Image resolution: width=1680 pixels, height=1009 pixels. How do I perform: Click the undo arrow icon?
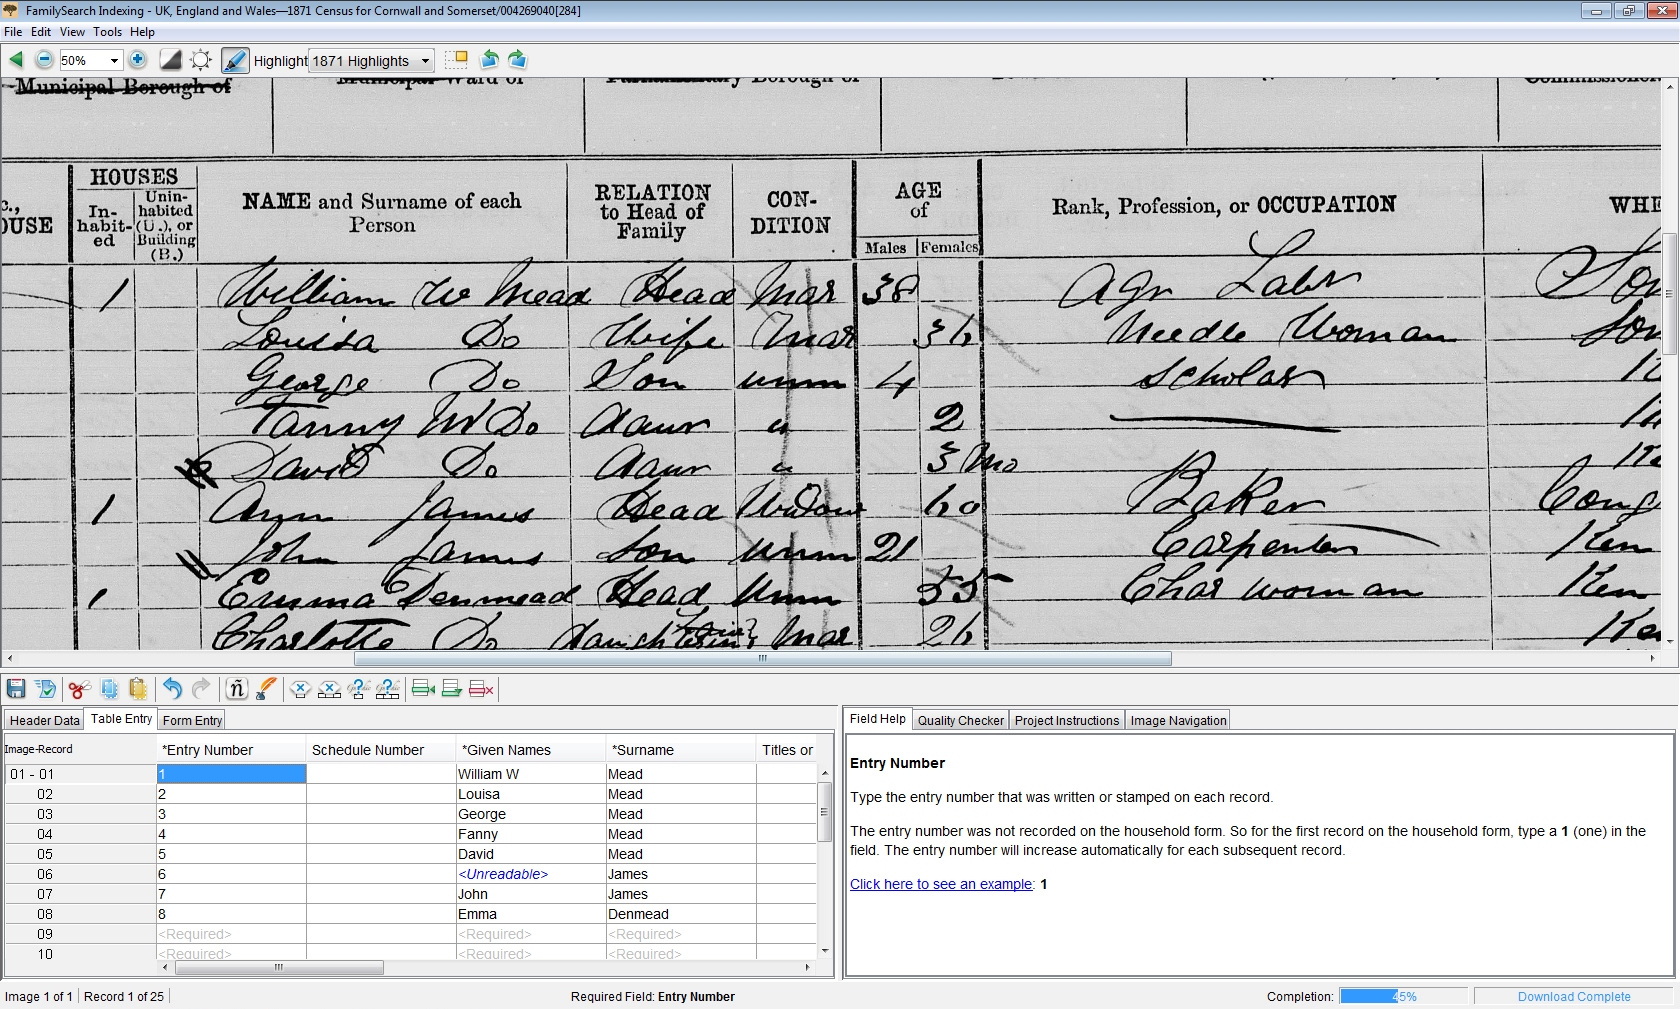(172, 689)
